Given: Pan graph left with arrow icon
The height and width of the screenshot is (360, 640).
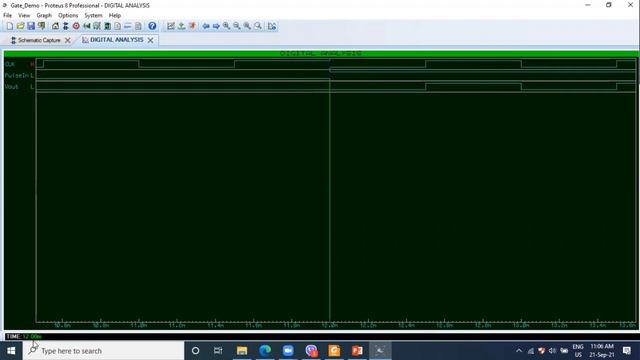Looking at the screenshot, I should (x=206, y=26).
